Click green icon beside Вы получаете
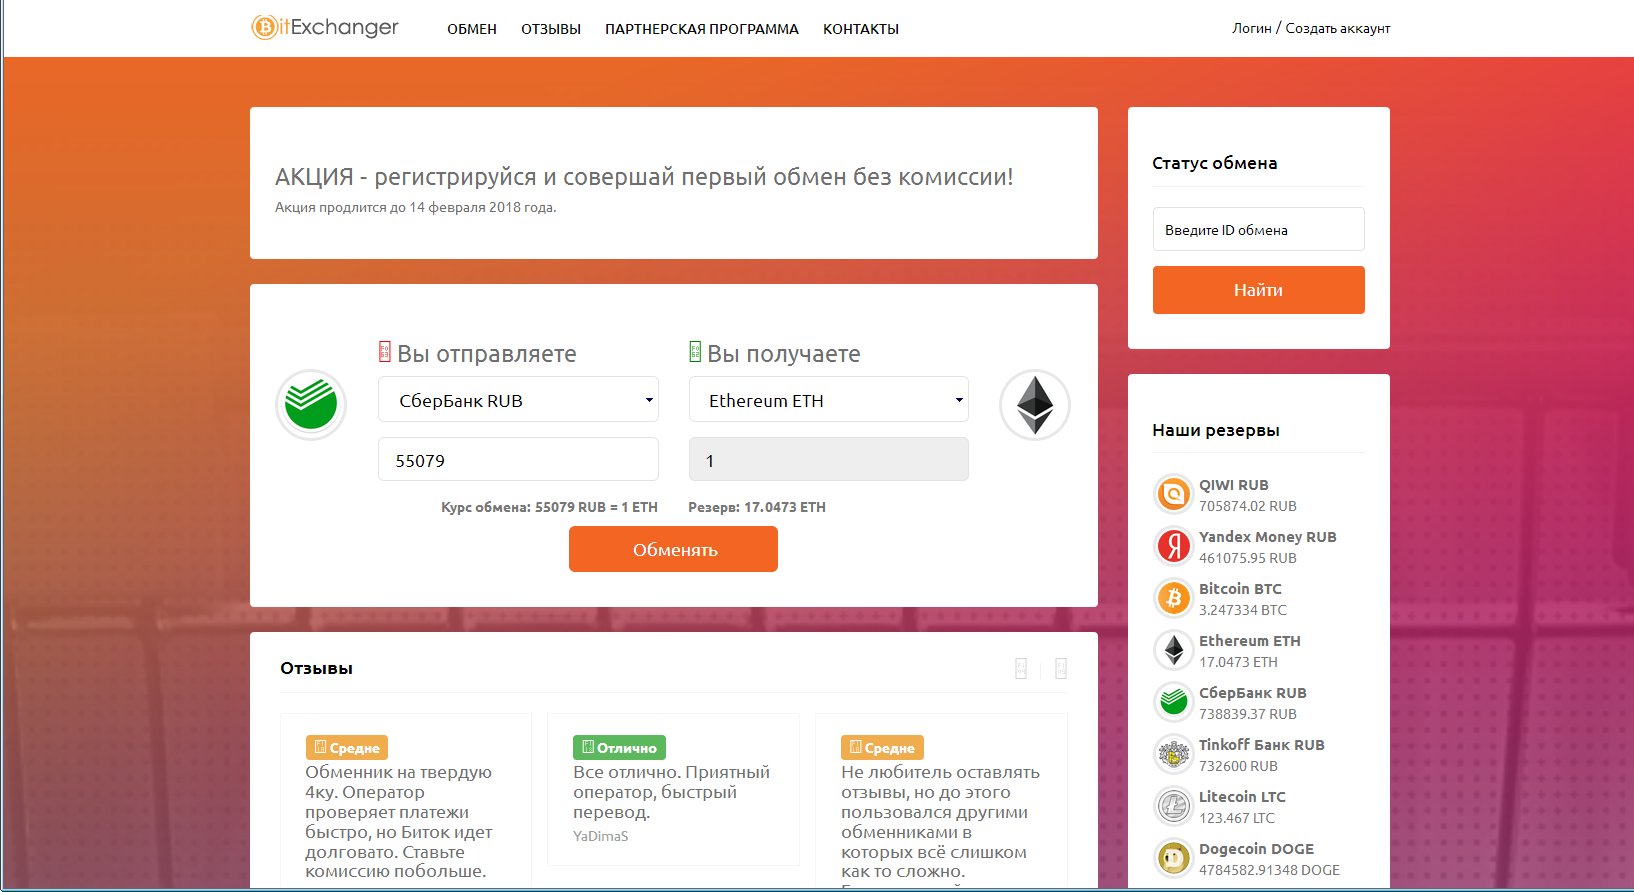The image size is (1634, 892). [695, 352]
